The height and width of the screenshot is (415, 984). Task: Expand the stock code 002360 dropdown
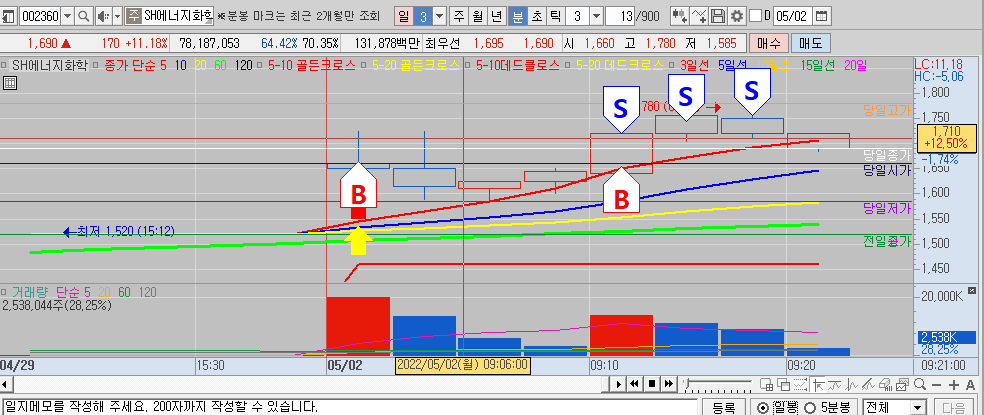[68, 16]
